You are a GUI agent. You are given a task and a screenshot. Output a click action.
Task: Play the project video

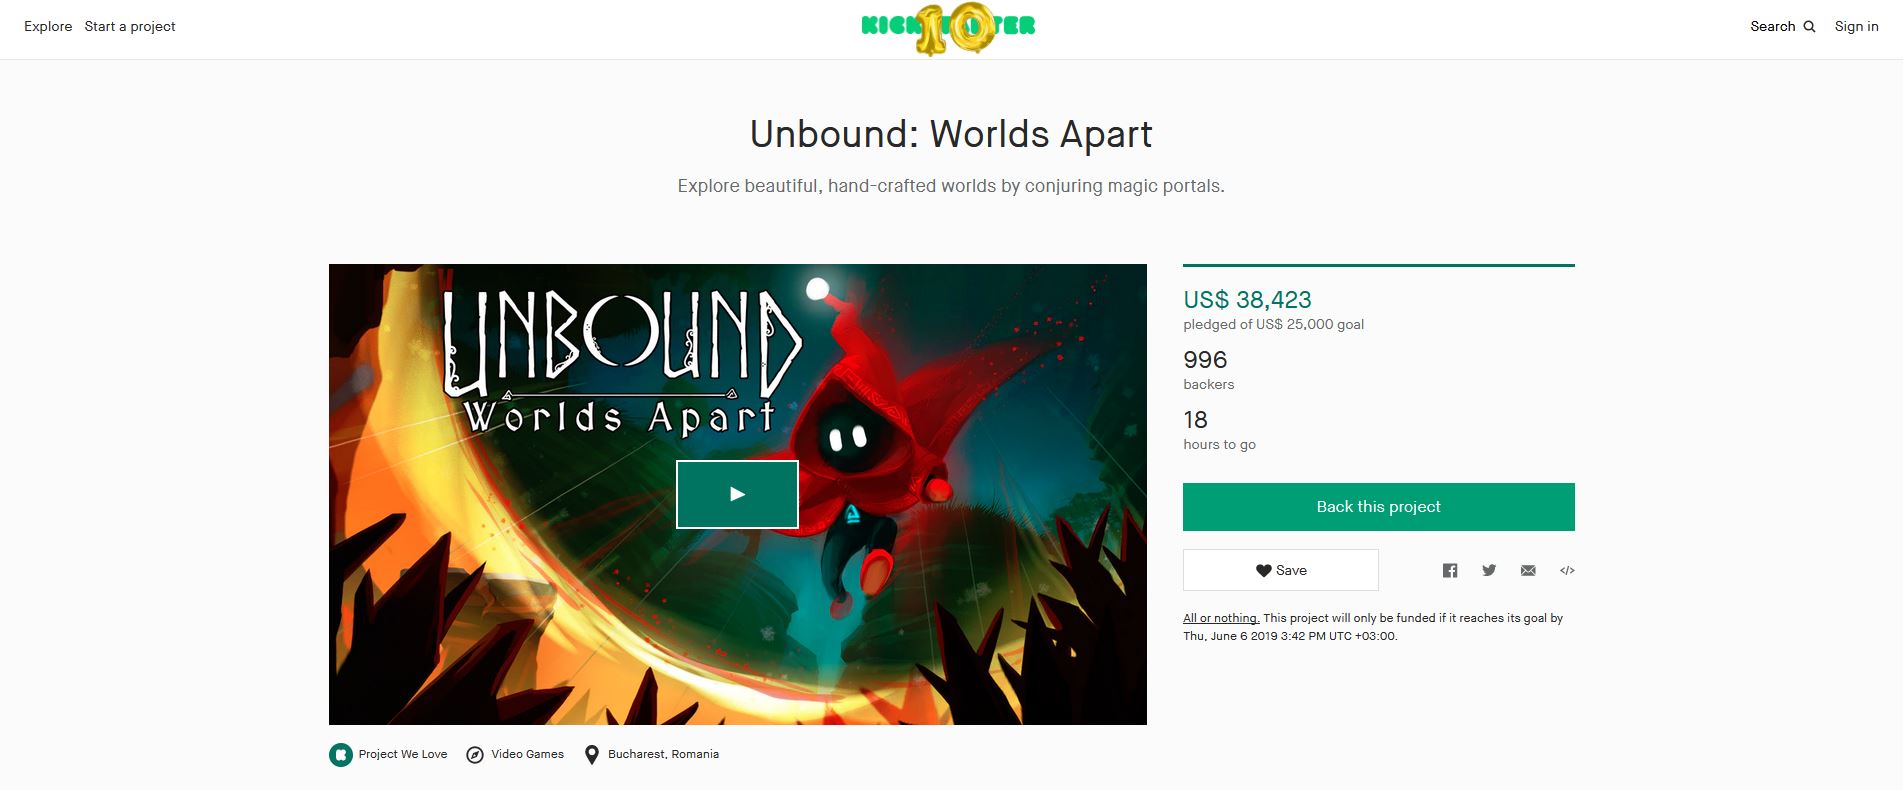tap(737, 494)
